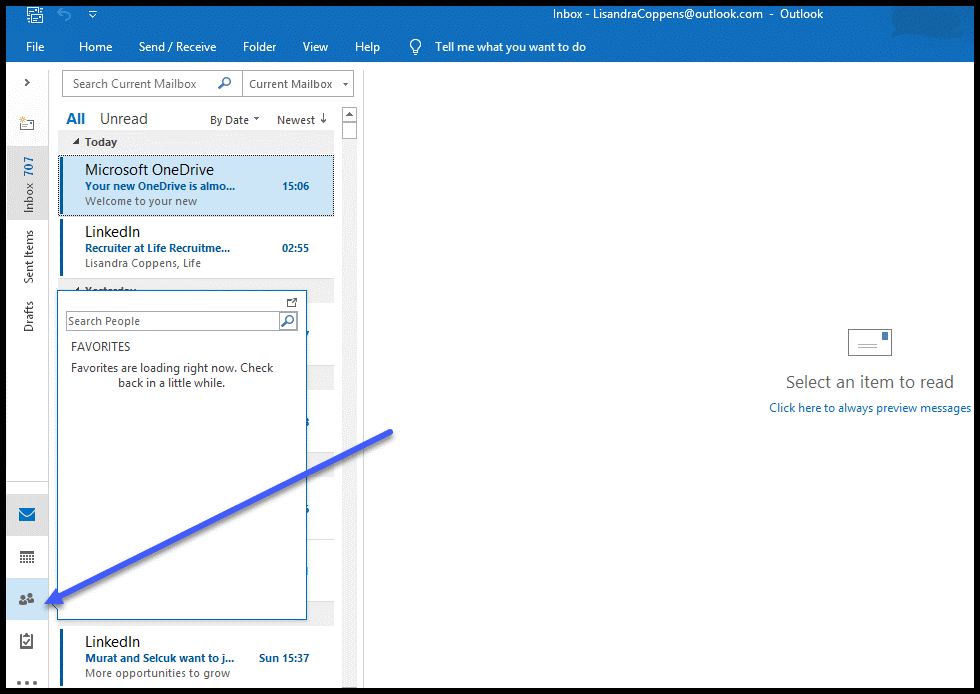Click the Tell me what you want to do box
980x694 pixels.
tap(510, 47)
